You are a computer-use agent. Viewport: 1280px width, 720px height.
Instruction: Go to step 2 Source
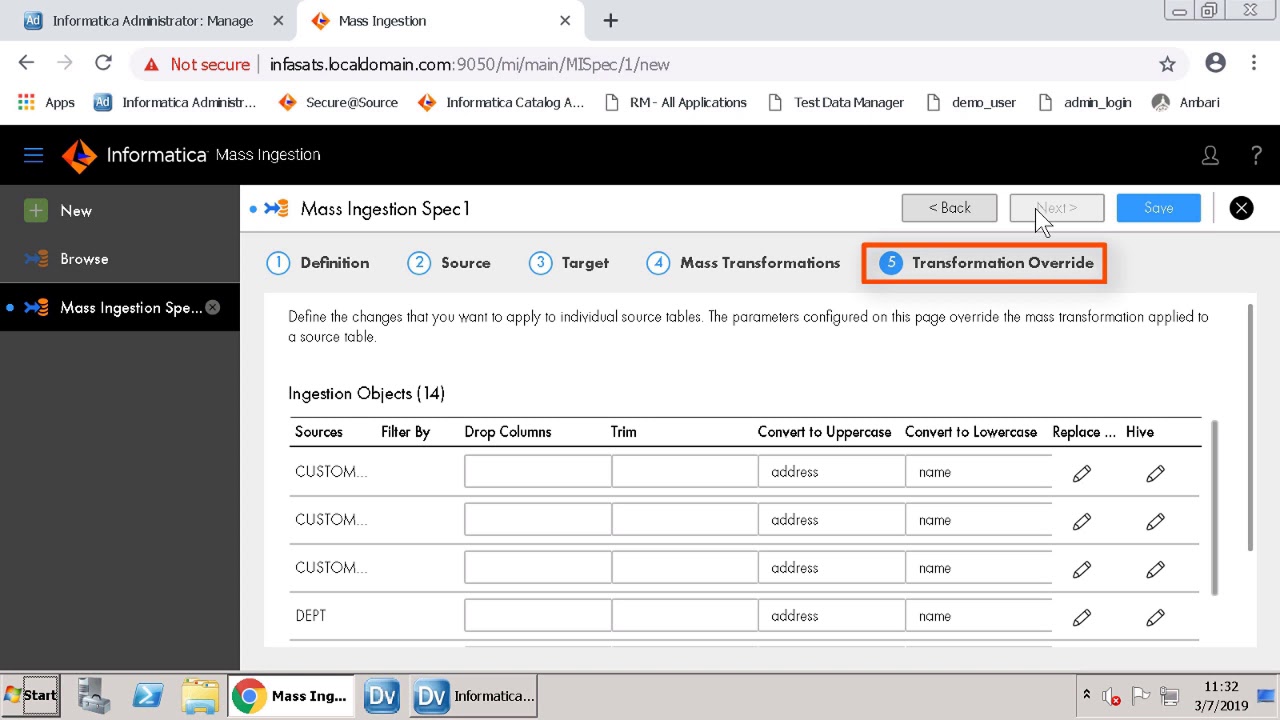(x=449, y=263)
